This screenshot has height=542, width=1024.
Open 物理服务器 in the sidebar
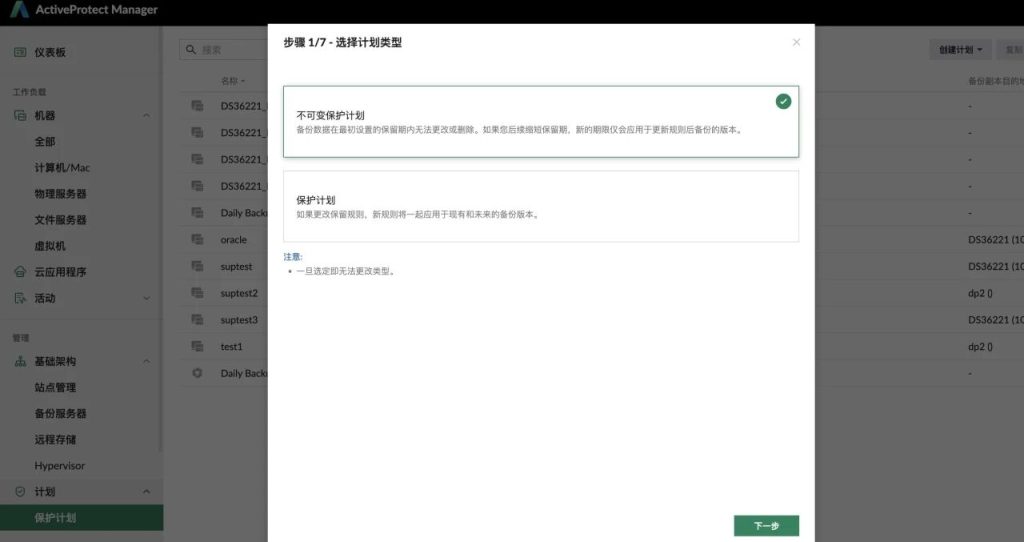click(60, 194)
